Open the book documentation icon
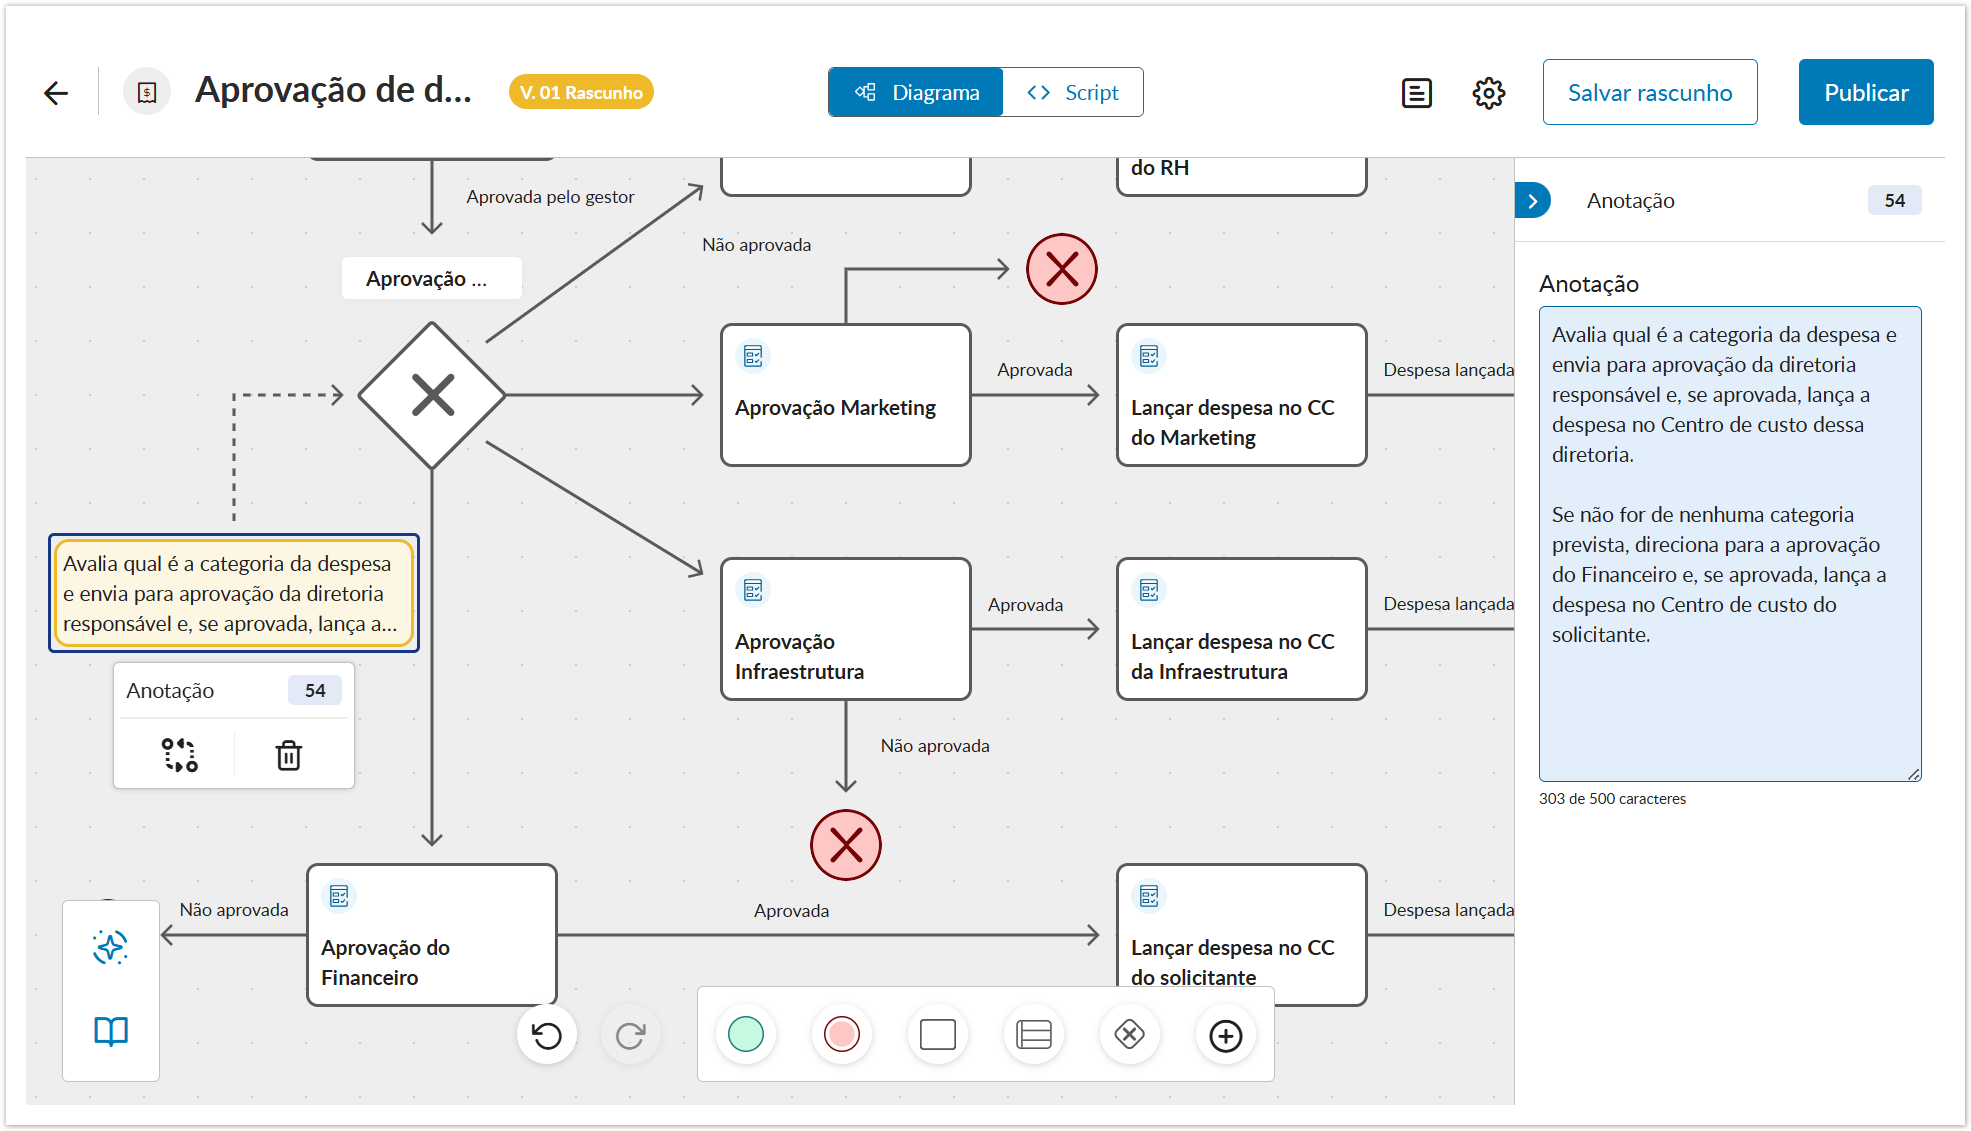Image resolution: width=1971 pixels, height=1131 pixels. point(110,1031)
